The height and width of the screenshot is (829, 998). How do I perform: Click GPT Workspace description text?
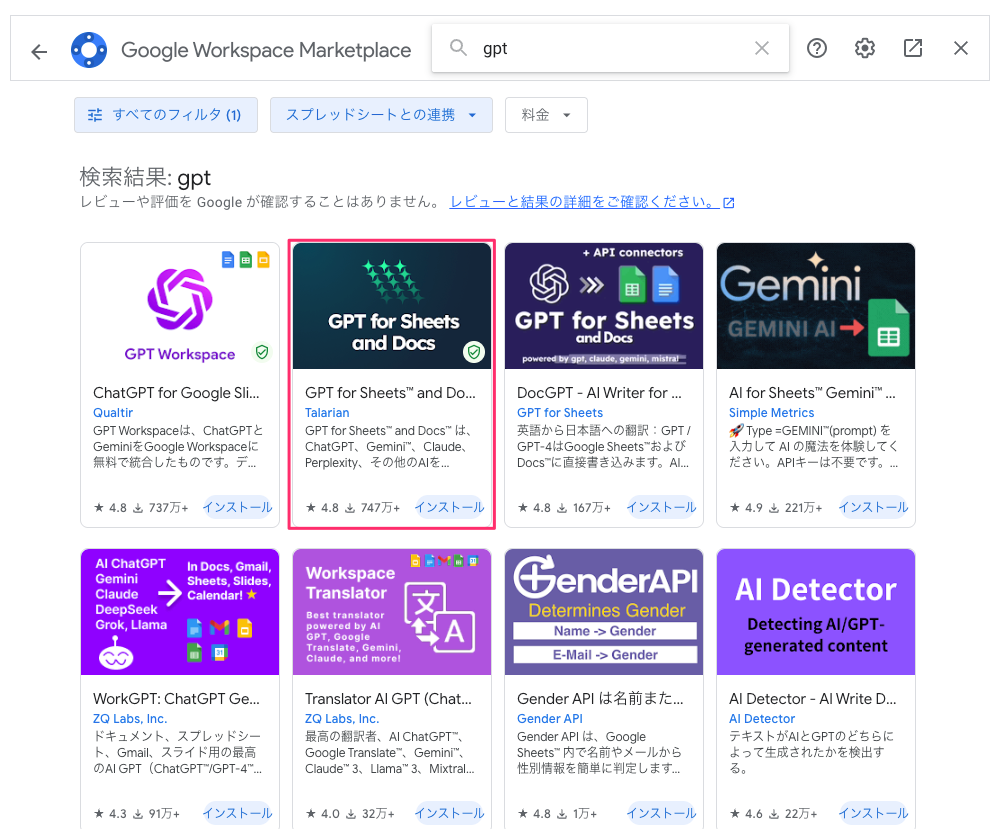pyautogui.click(x=178, y=446)
